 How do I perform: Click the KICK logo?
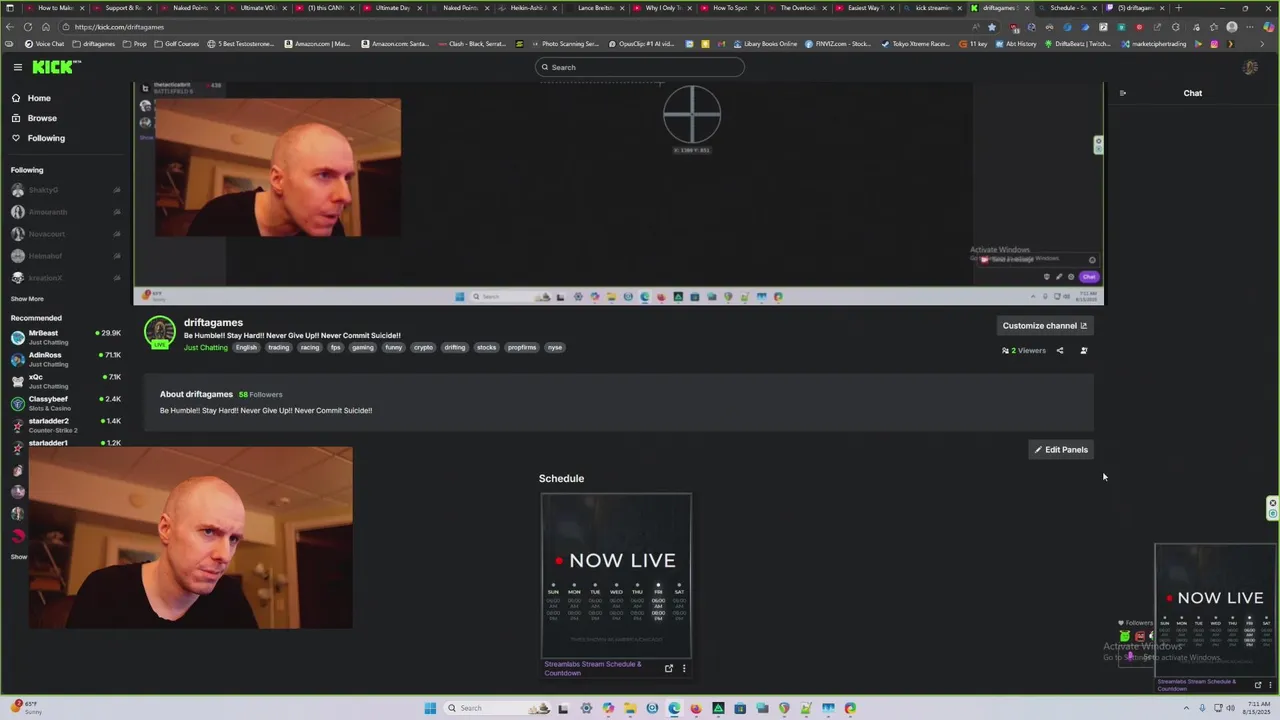56,67
